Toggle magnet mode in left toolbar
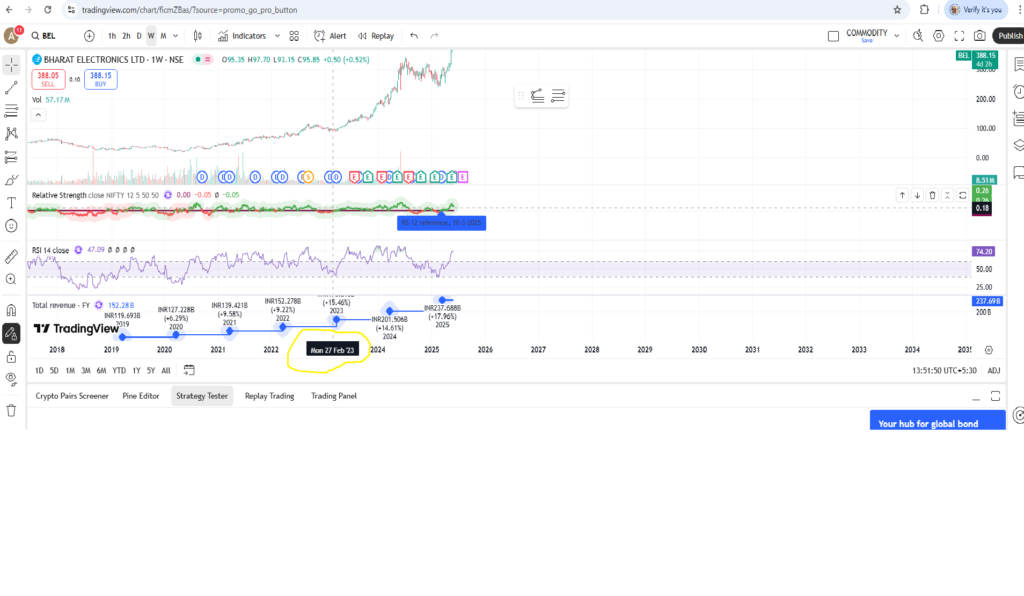 click(11, 310)
